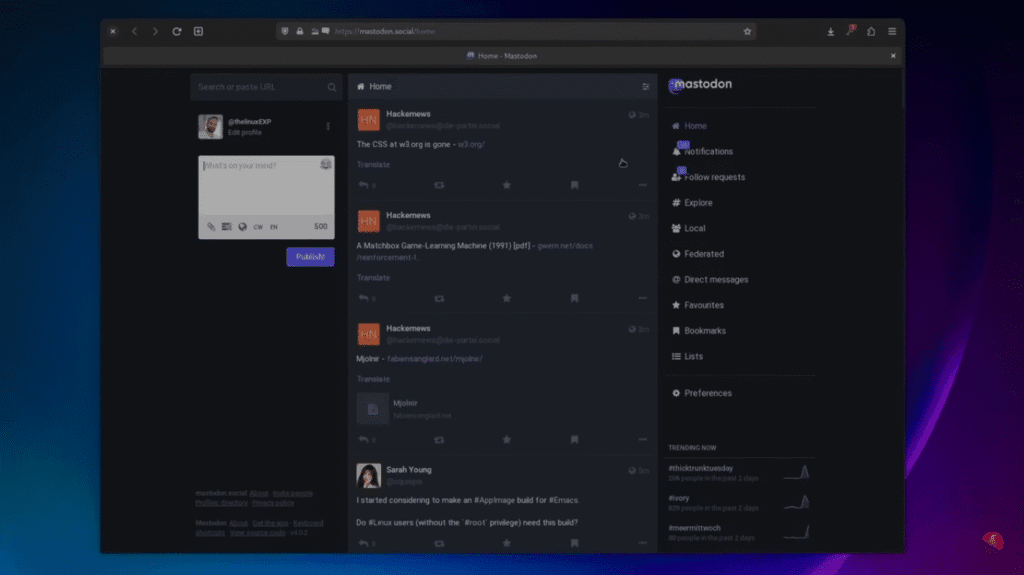Open the browser hamburger menu
Screen dimensions: 1024x575
tap(892, 31)
